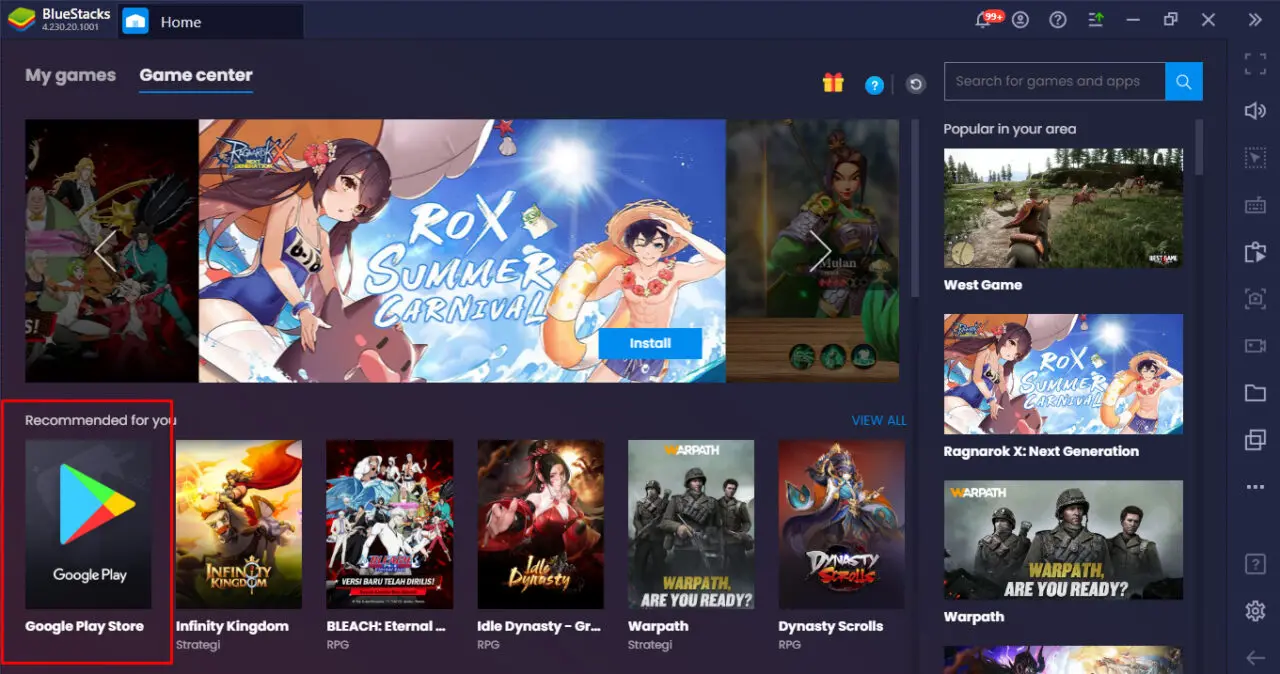Open settings gear icon in sidebar
1280x674 pixels.
[1255, 610]
